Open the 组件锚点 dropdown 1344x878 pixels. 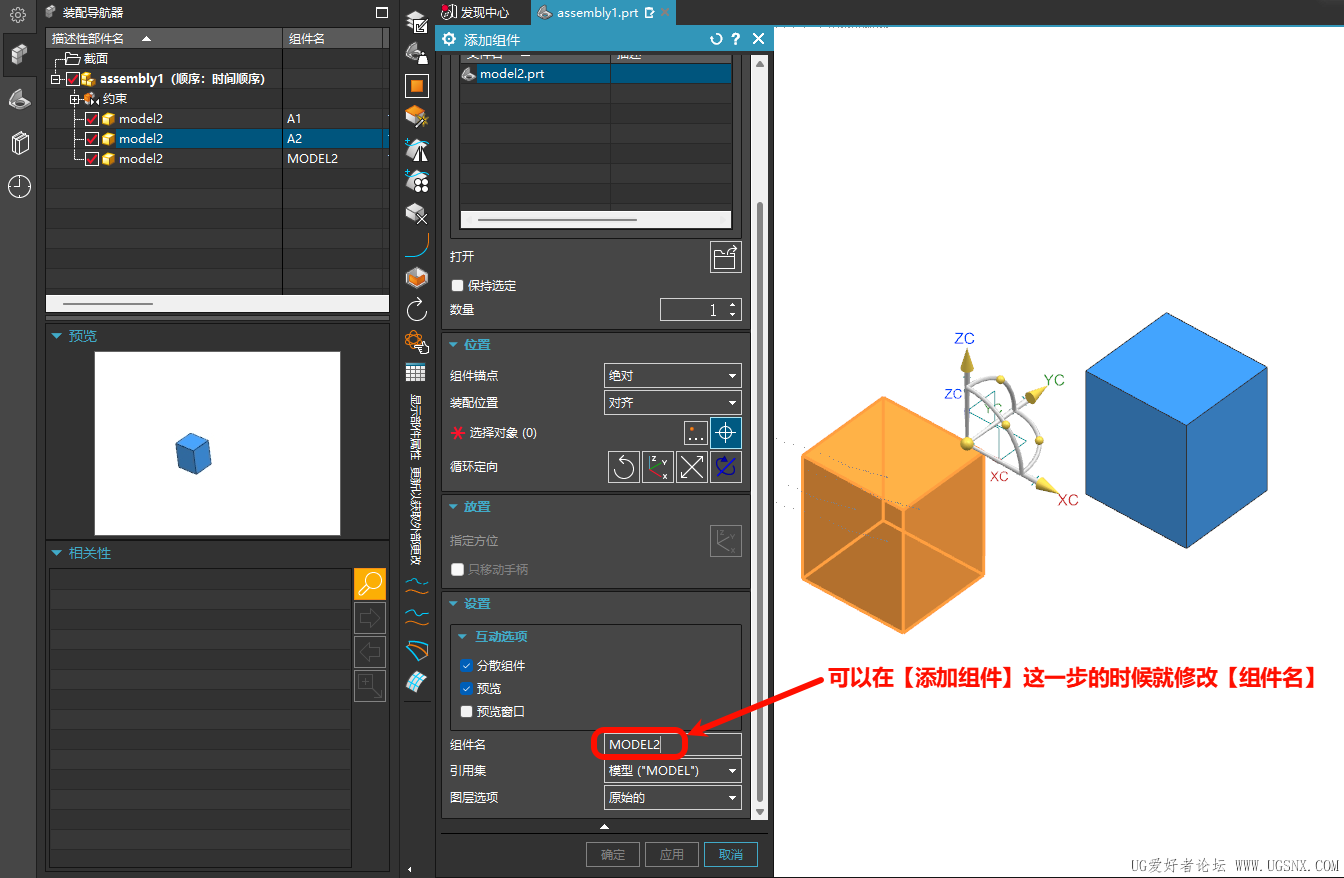tap(672, 376)
